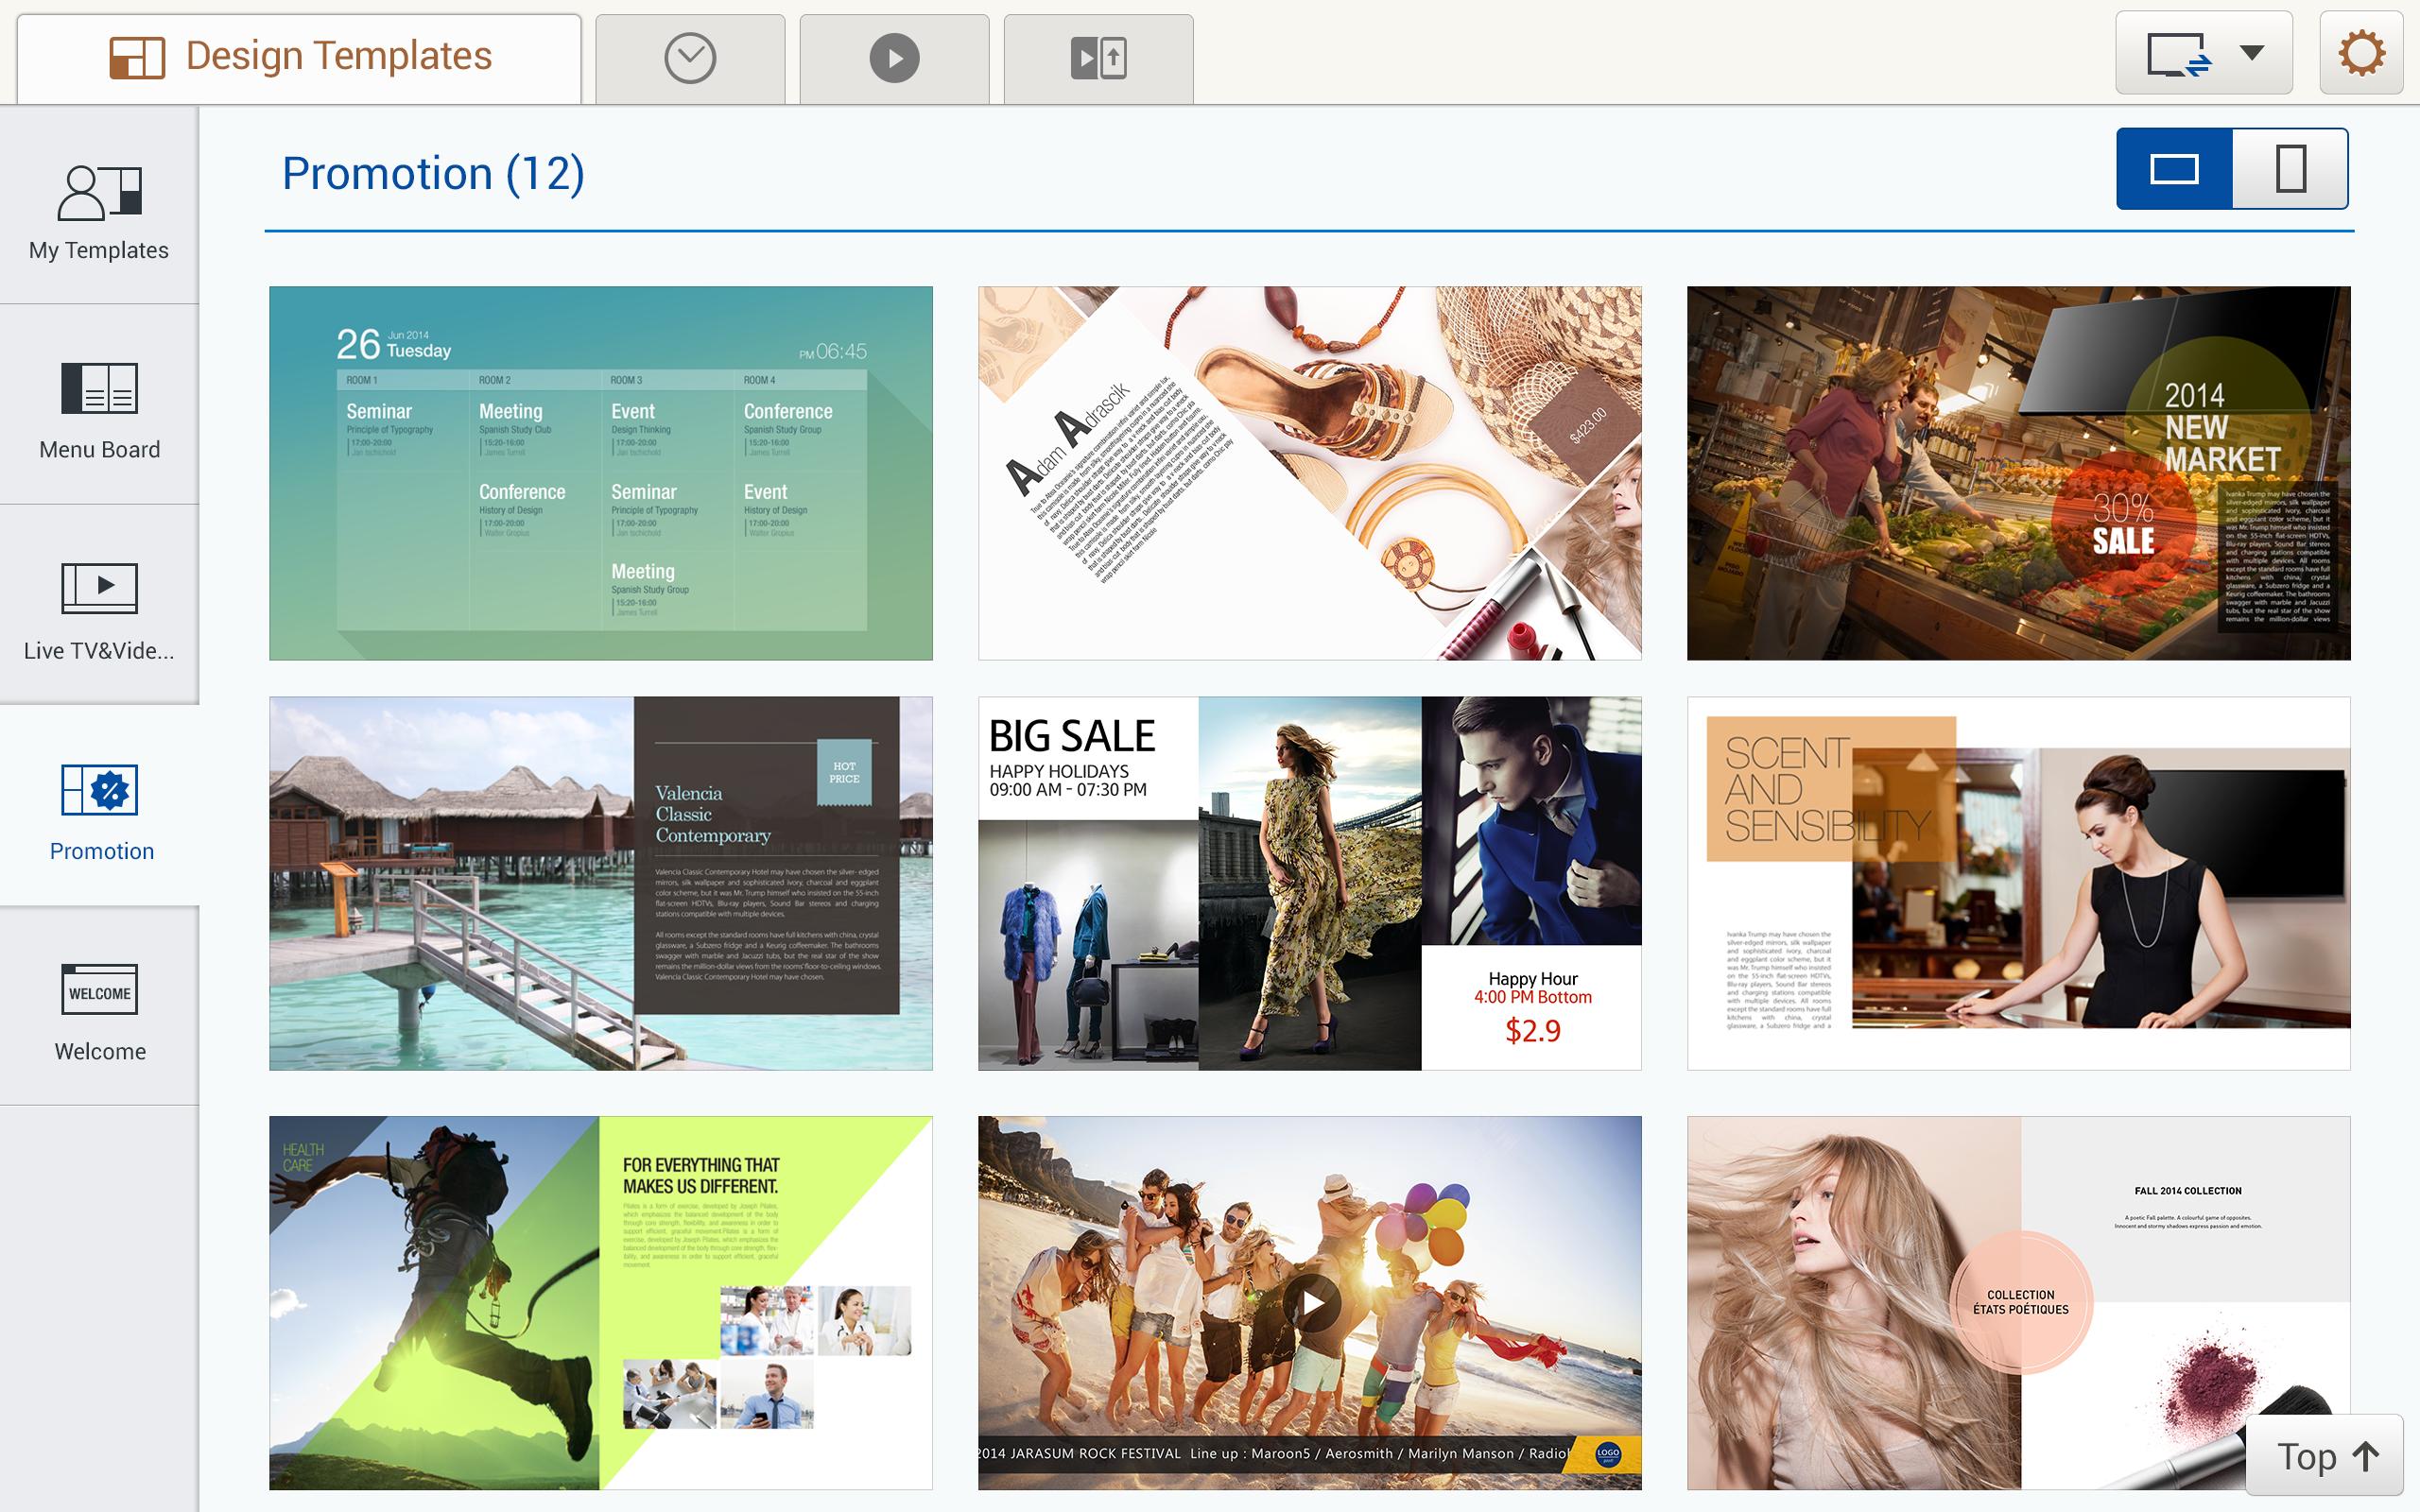Select the Big Sale Happy Holidays template
The height and width of the screenshot is (1512, 2420).
[1310, 882]
